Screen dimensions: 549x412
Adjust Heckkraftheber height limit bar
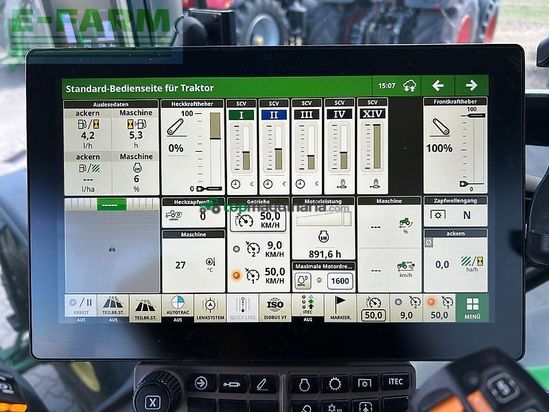click(215, 151)
